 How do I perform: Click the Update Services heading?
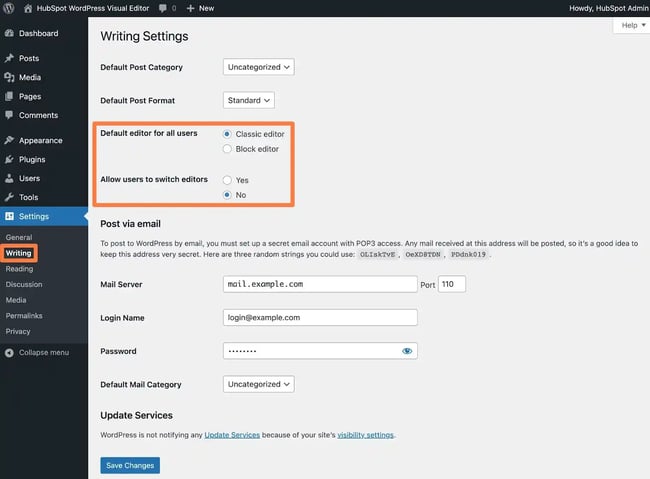point(136,415)
